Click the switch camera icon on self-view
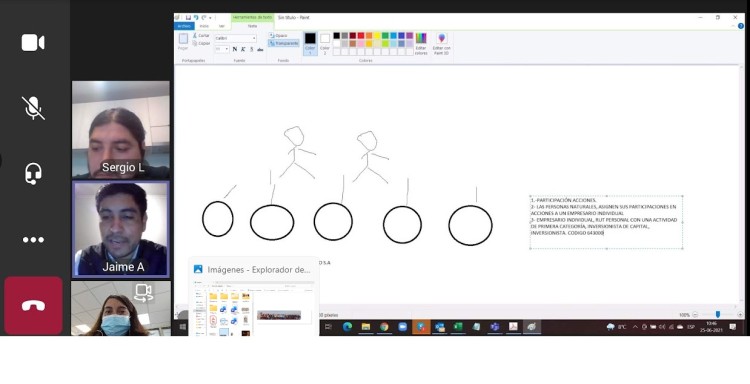Screen dimensions: 750x384 coord(143,292)
